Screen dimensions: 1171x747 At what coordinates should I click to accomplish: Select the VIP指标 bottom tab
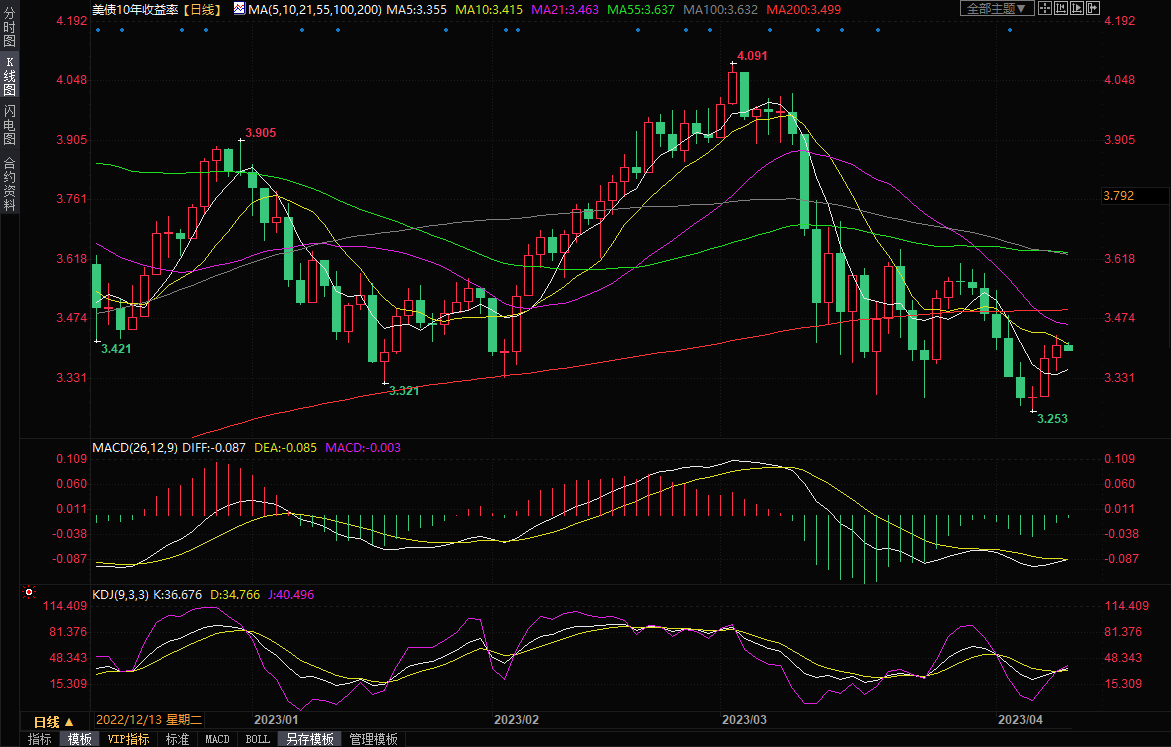128,739
